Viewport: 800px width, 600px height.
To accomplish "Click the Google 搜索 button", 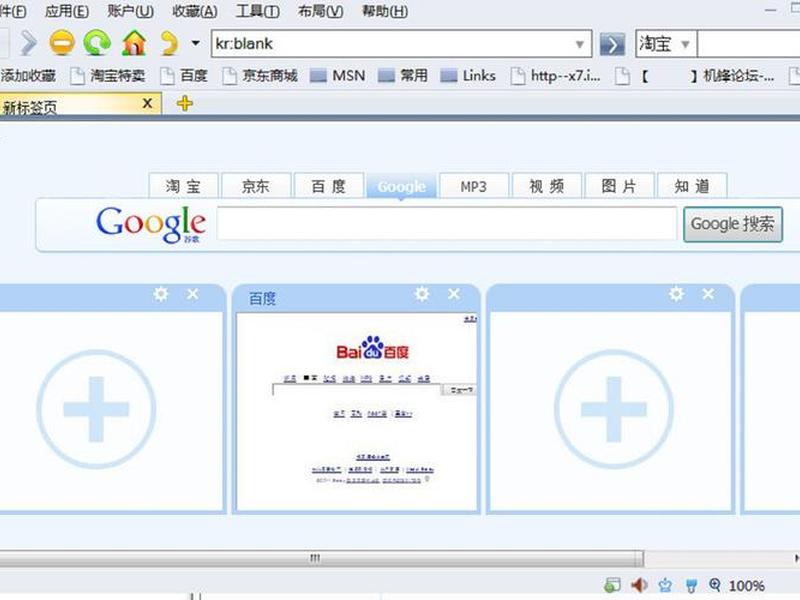I will [x=733, y=224].
